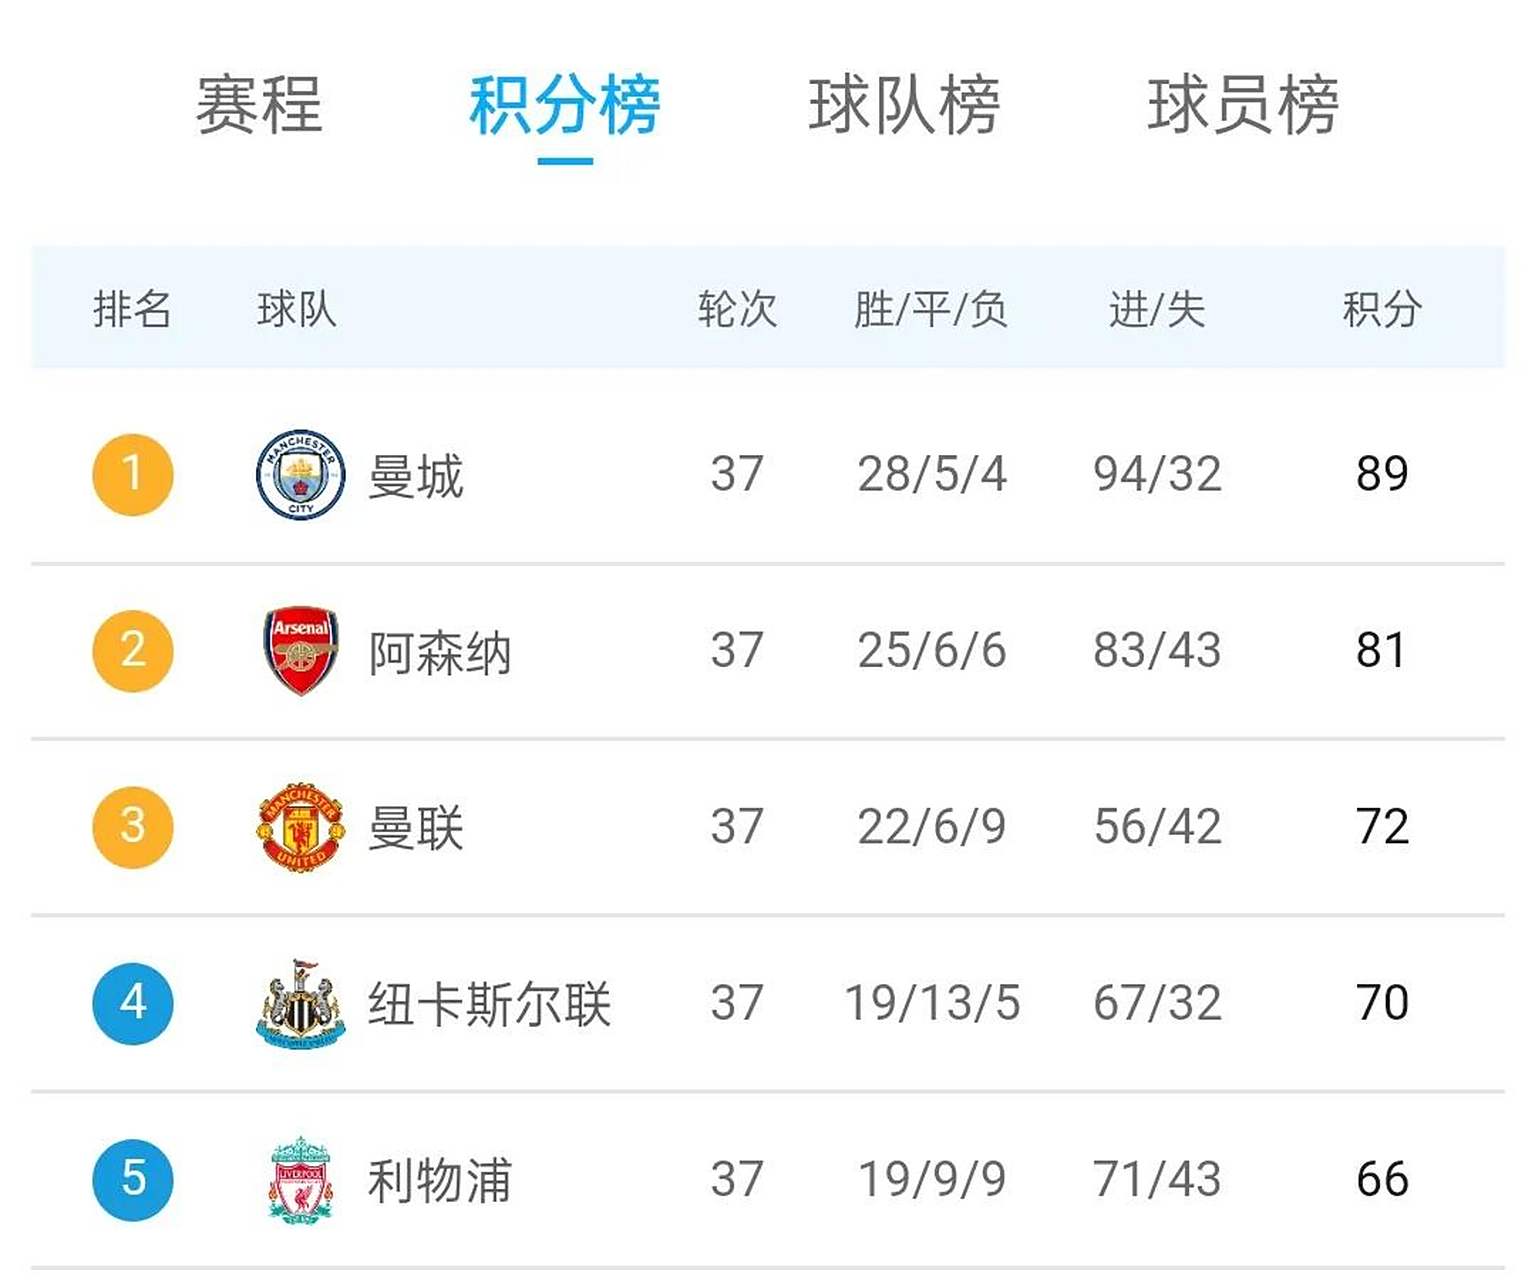Click the orange rank badge number 2

(x=131, y=650)
